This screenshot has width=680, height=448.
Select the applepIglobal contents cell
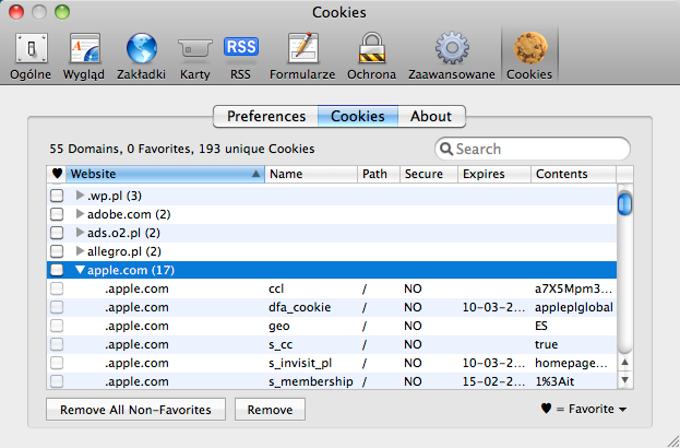[574, 307]
